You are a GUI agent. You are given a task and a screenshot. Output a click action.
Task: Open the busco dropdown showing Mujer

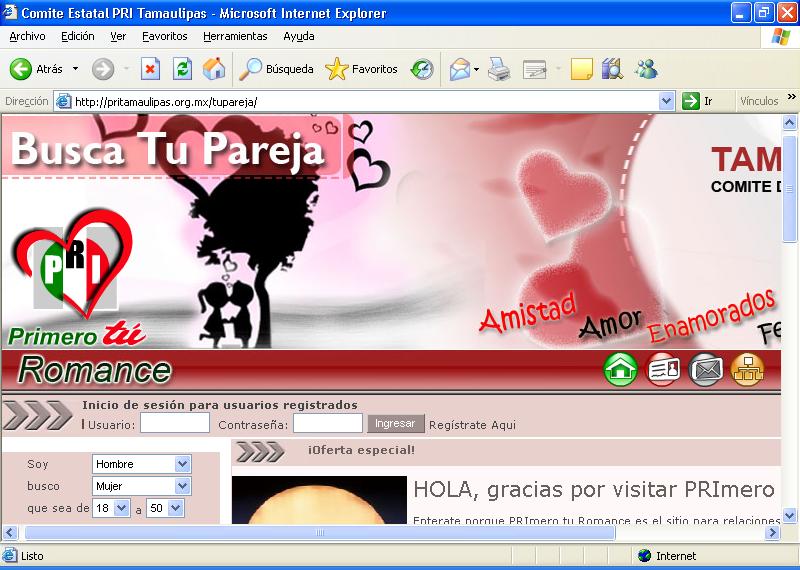pyautogui.click(x=141, y=486)
